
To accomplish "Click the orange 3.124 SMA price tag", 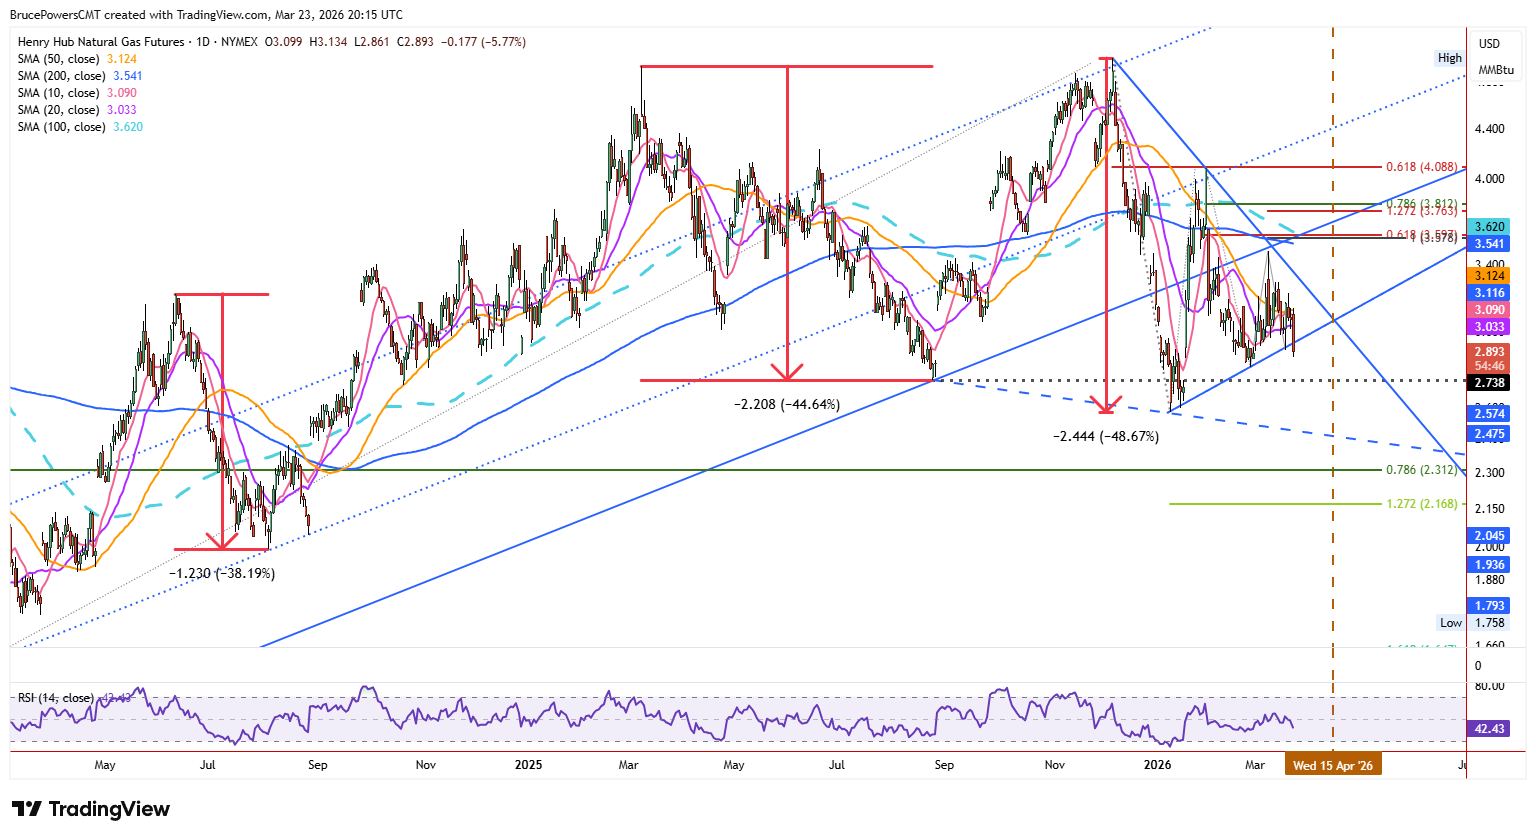I will pyautogui.click(x=1489, y=276).
